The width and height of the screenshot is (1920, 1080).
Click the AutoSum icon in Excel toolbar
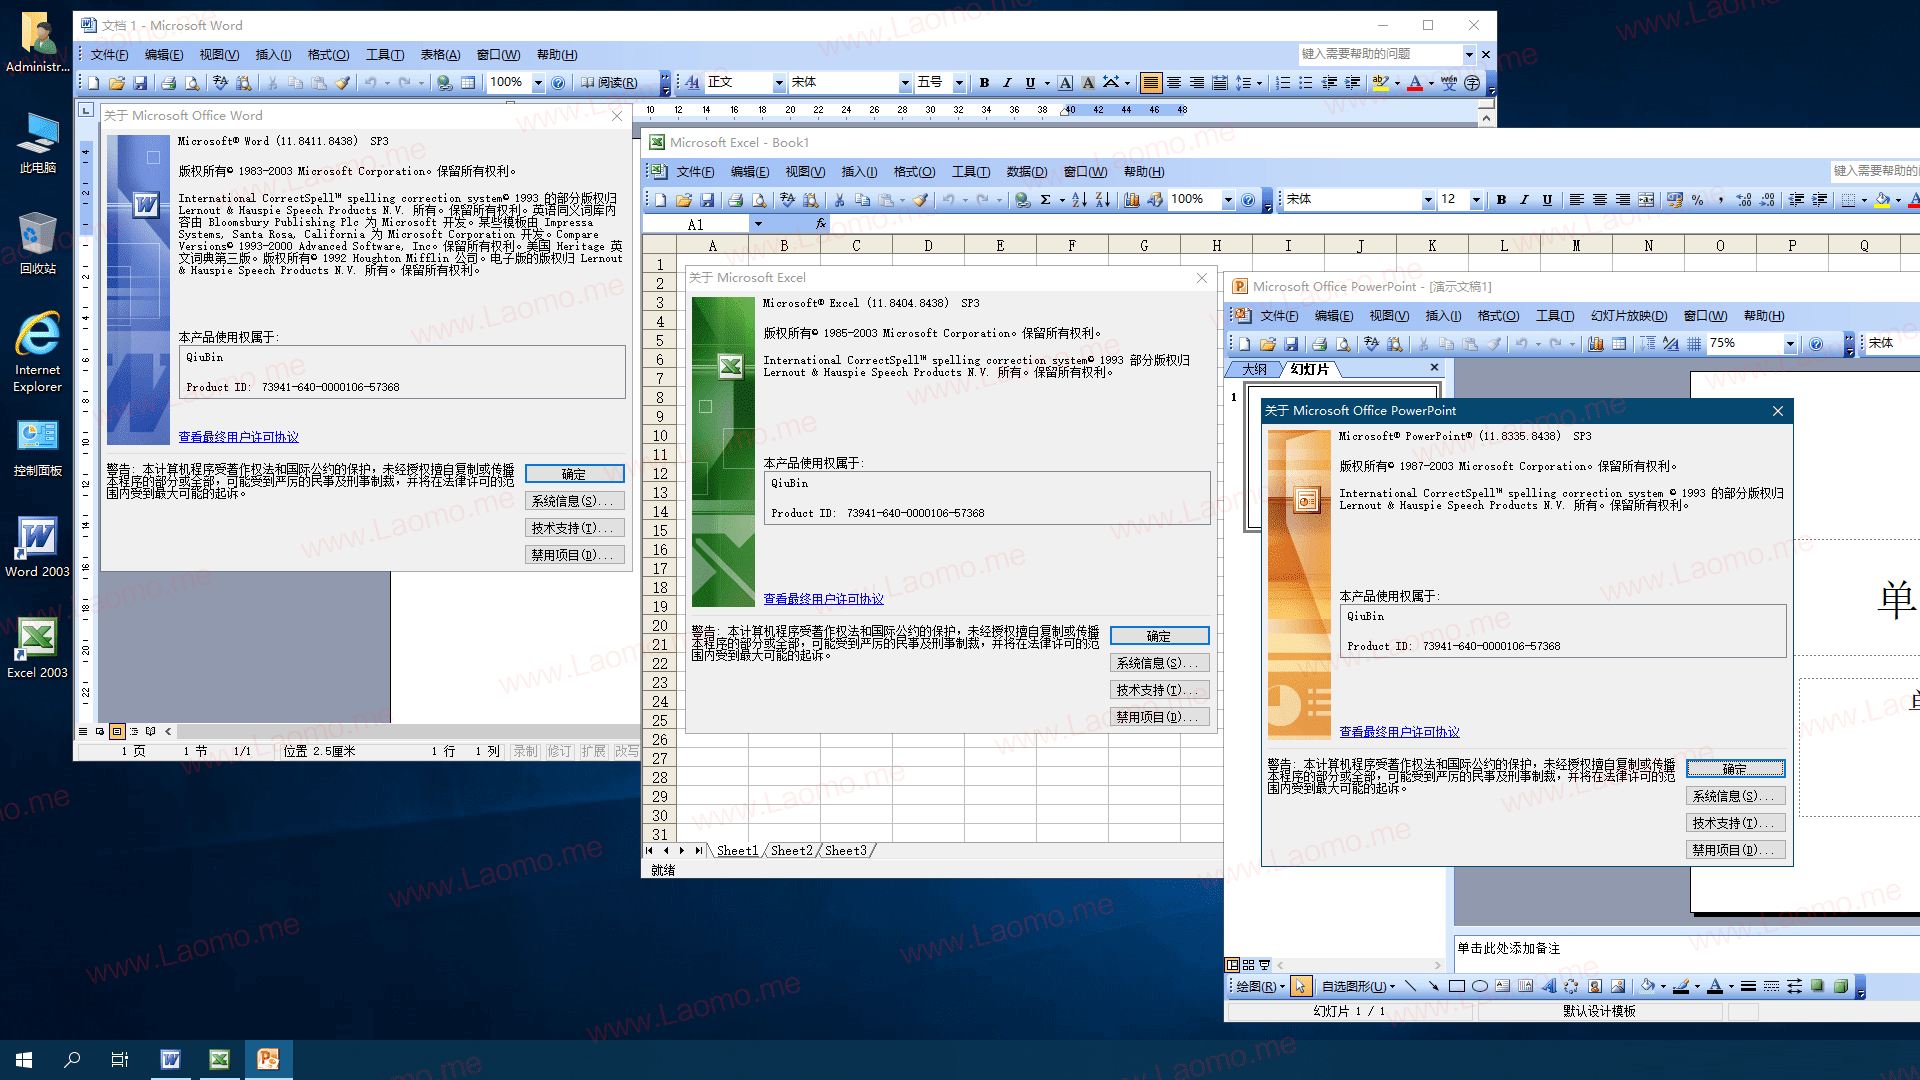[x=1045, y=200]
